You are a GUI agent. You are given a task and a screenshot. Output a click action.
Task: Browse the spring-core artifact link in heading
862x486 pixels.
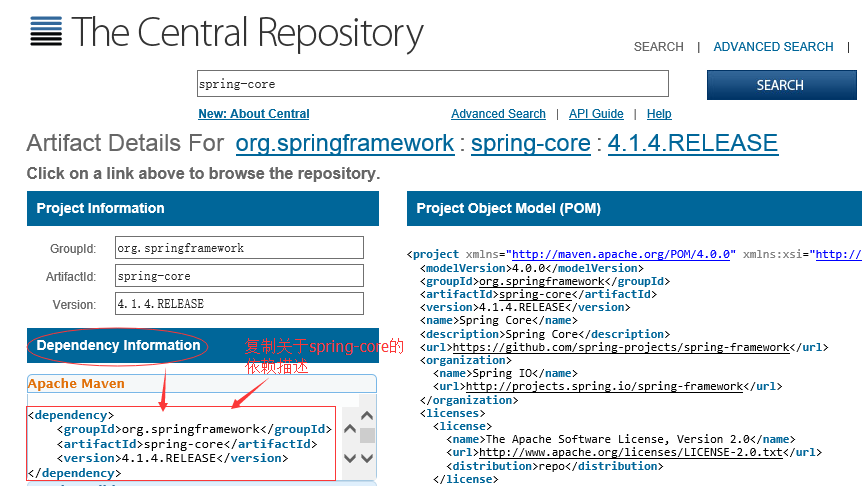click(531, 143)
